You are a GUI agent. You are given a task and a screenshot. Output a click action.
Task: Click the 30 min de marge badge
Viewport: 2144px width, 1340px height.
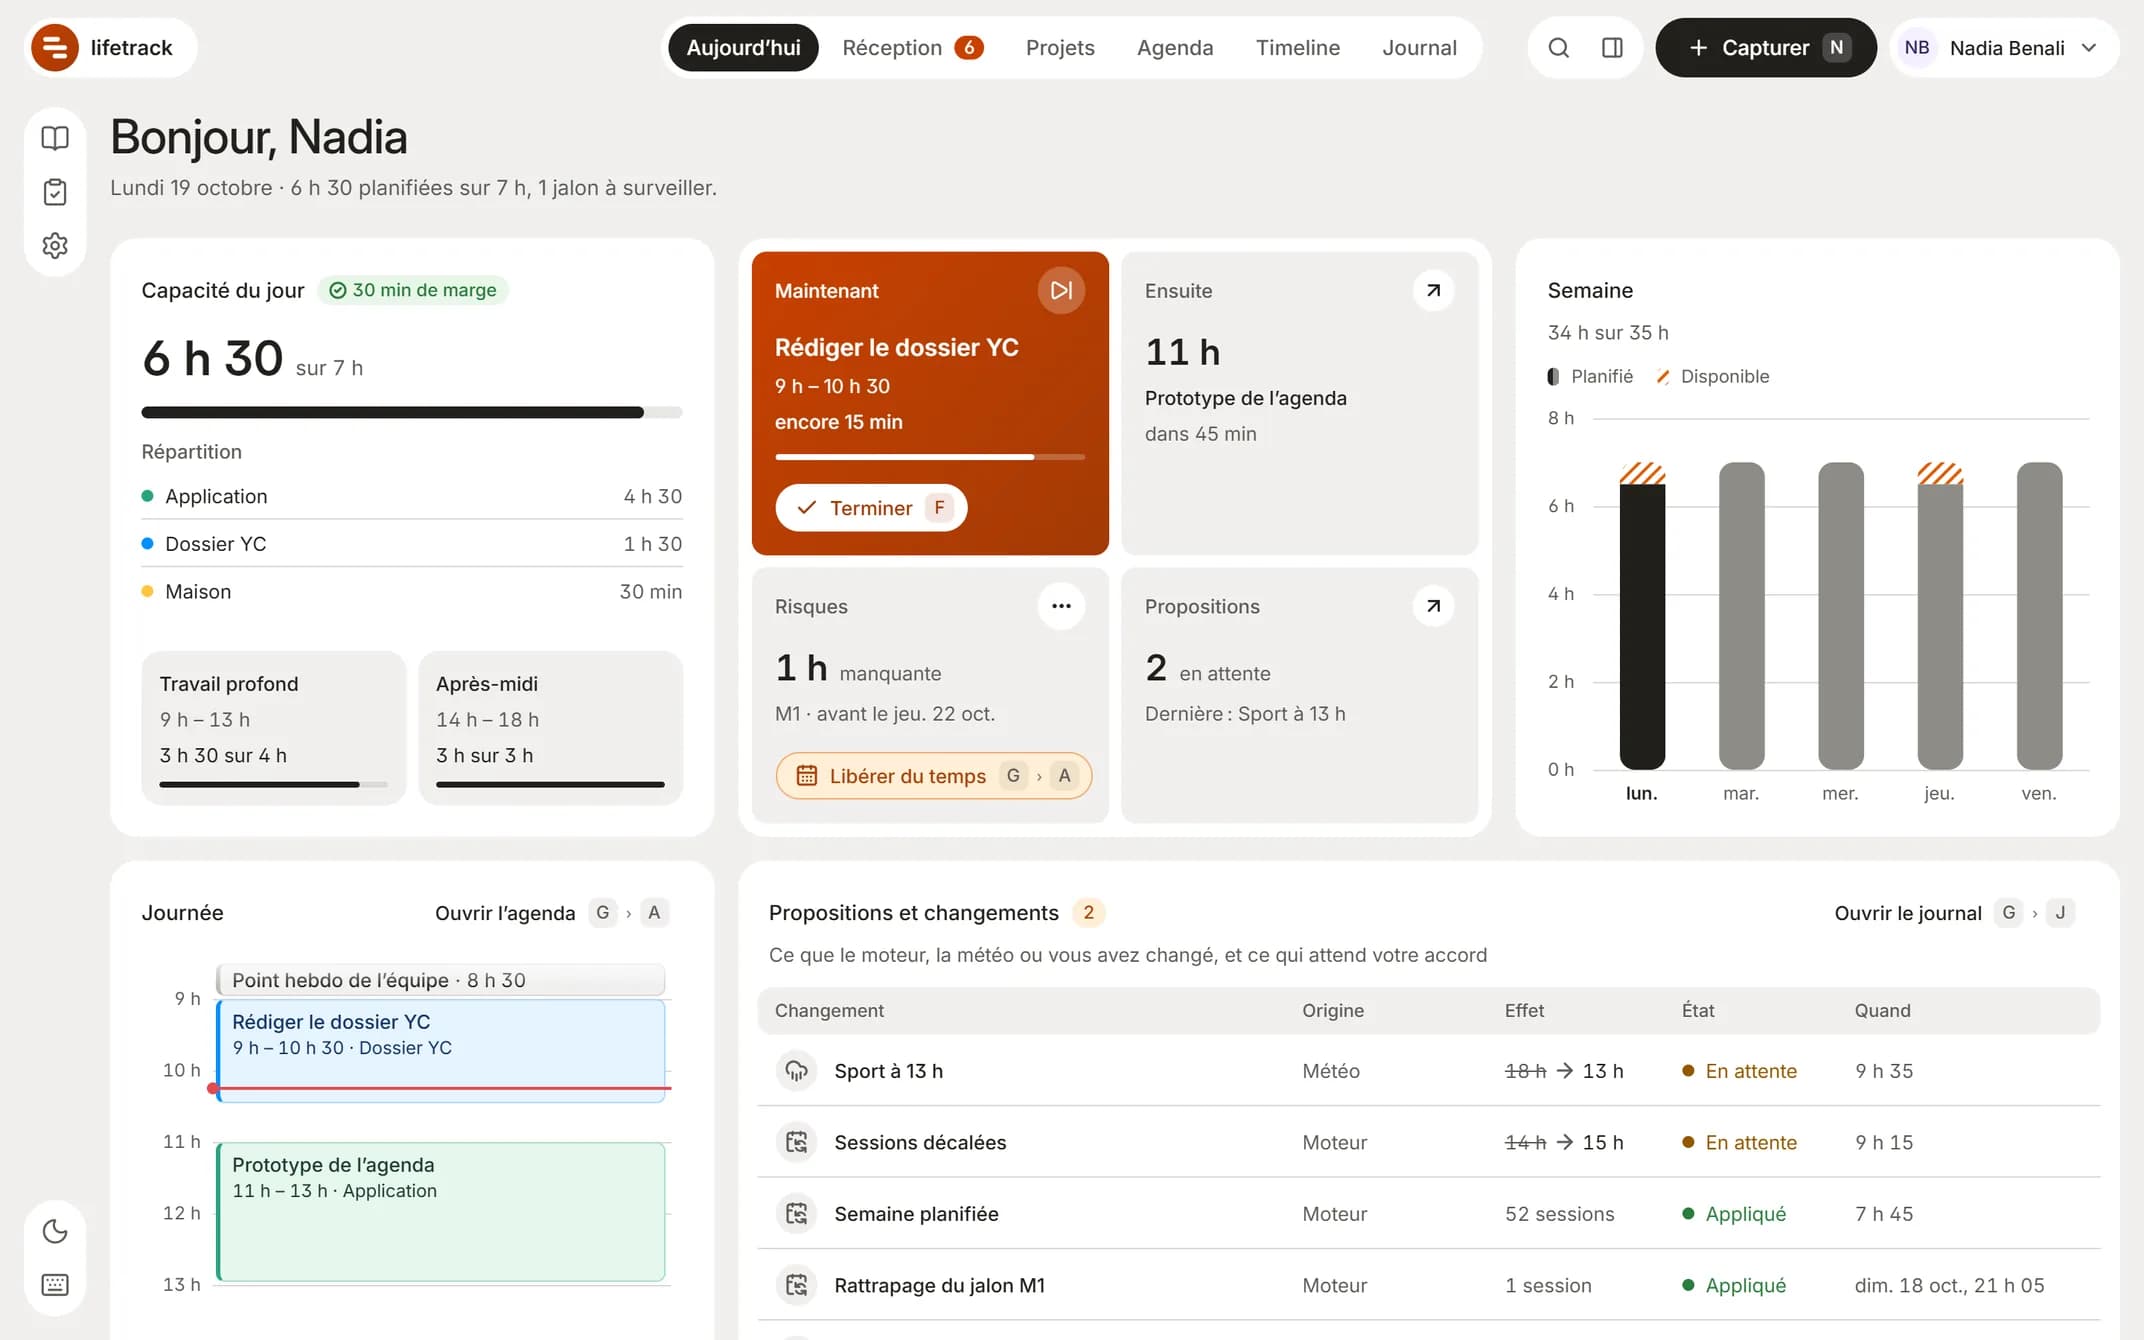pyautogui.click(x=413, y=290)
